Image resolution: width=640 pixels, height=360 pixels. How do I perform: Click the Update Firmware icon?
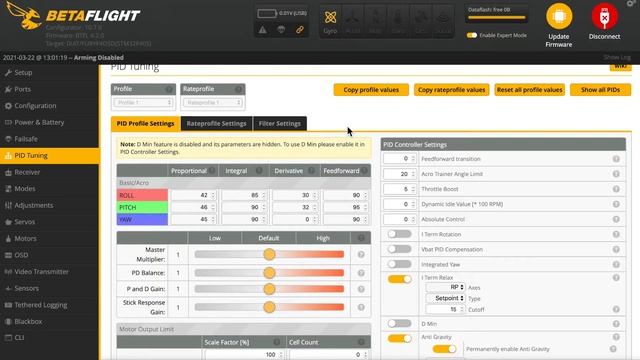click(559, 16)
